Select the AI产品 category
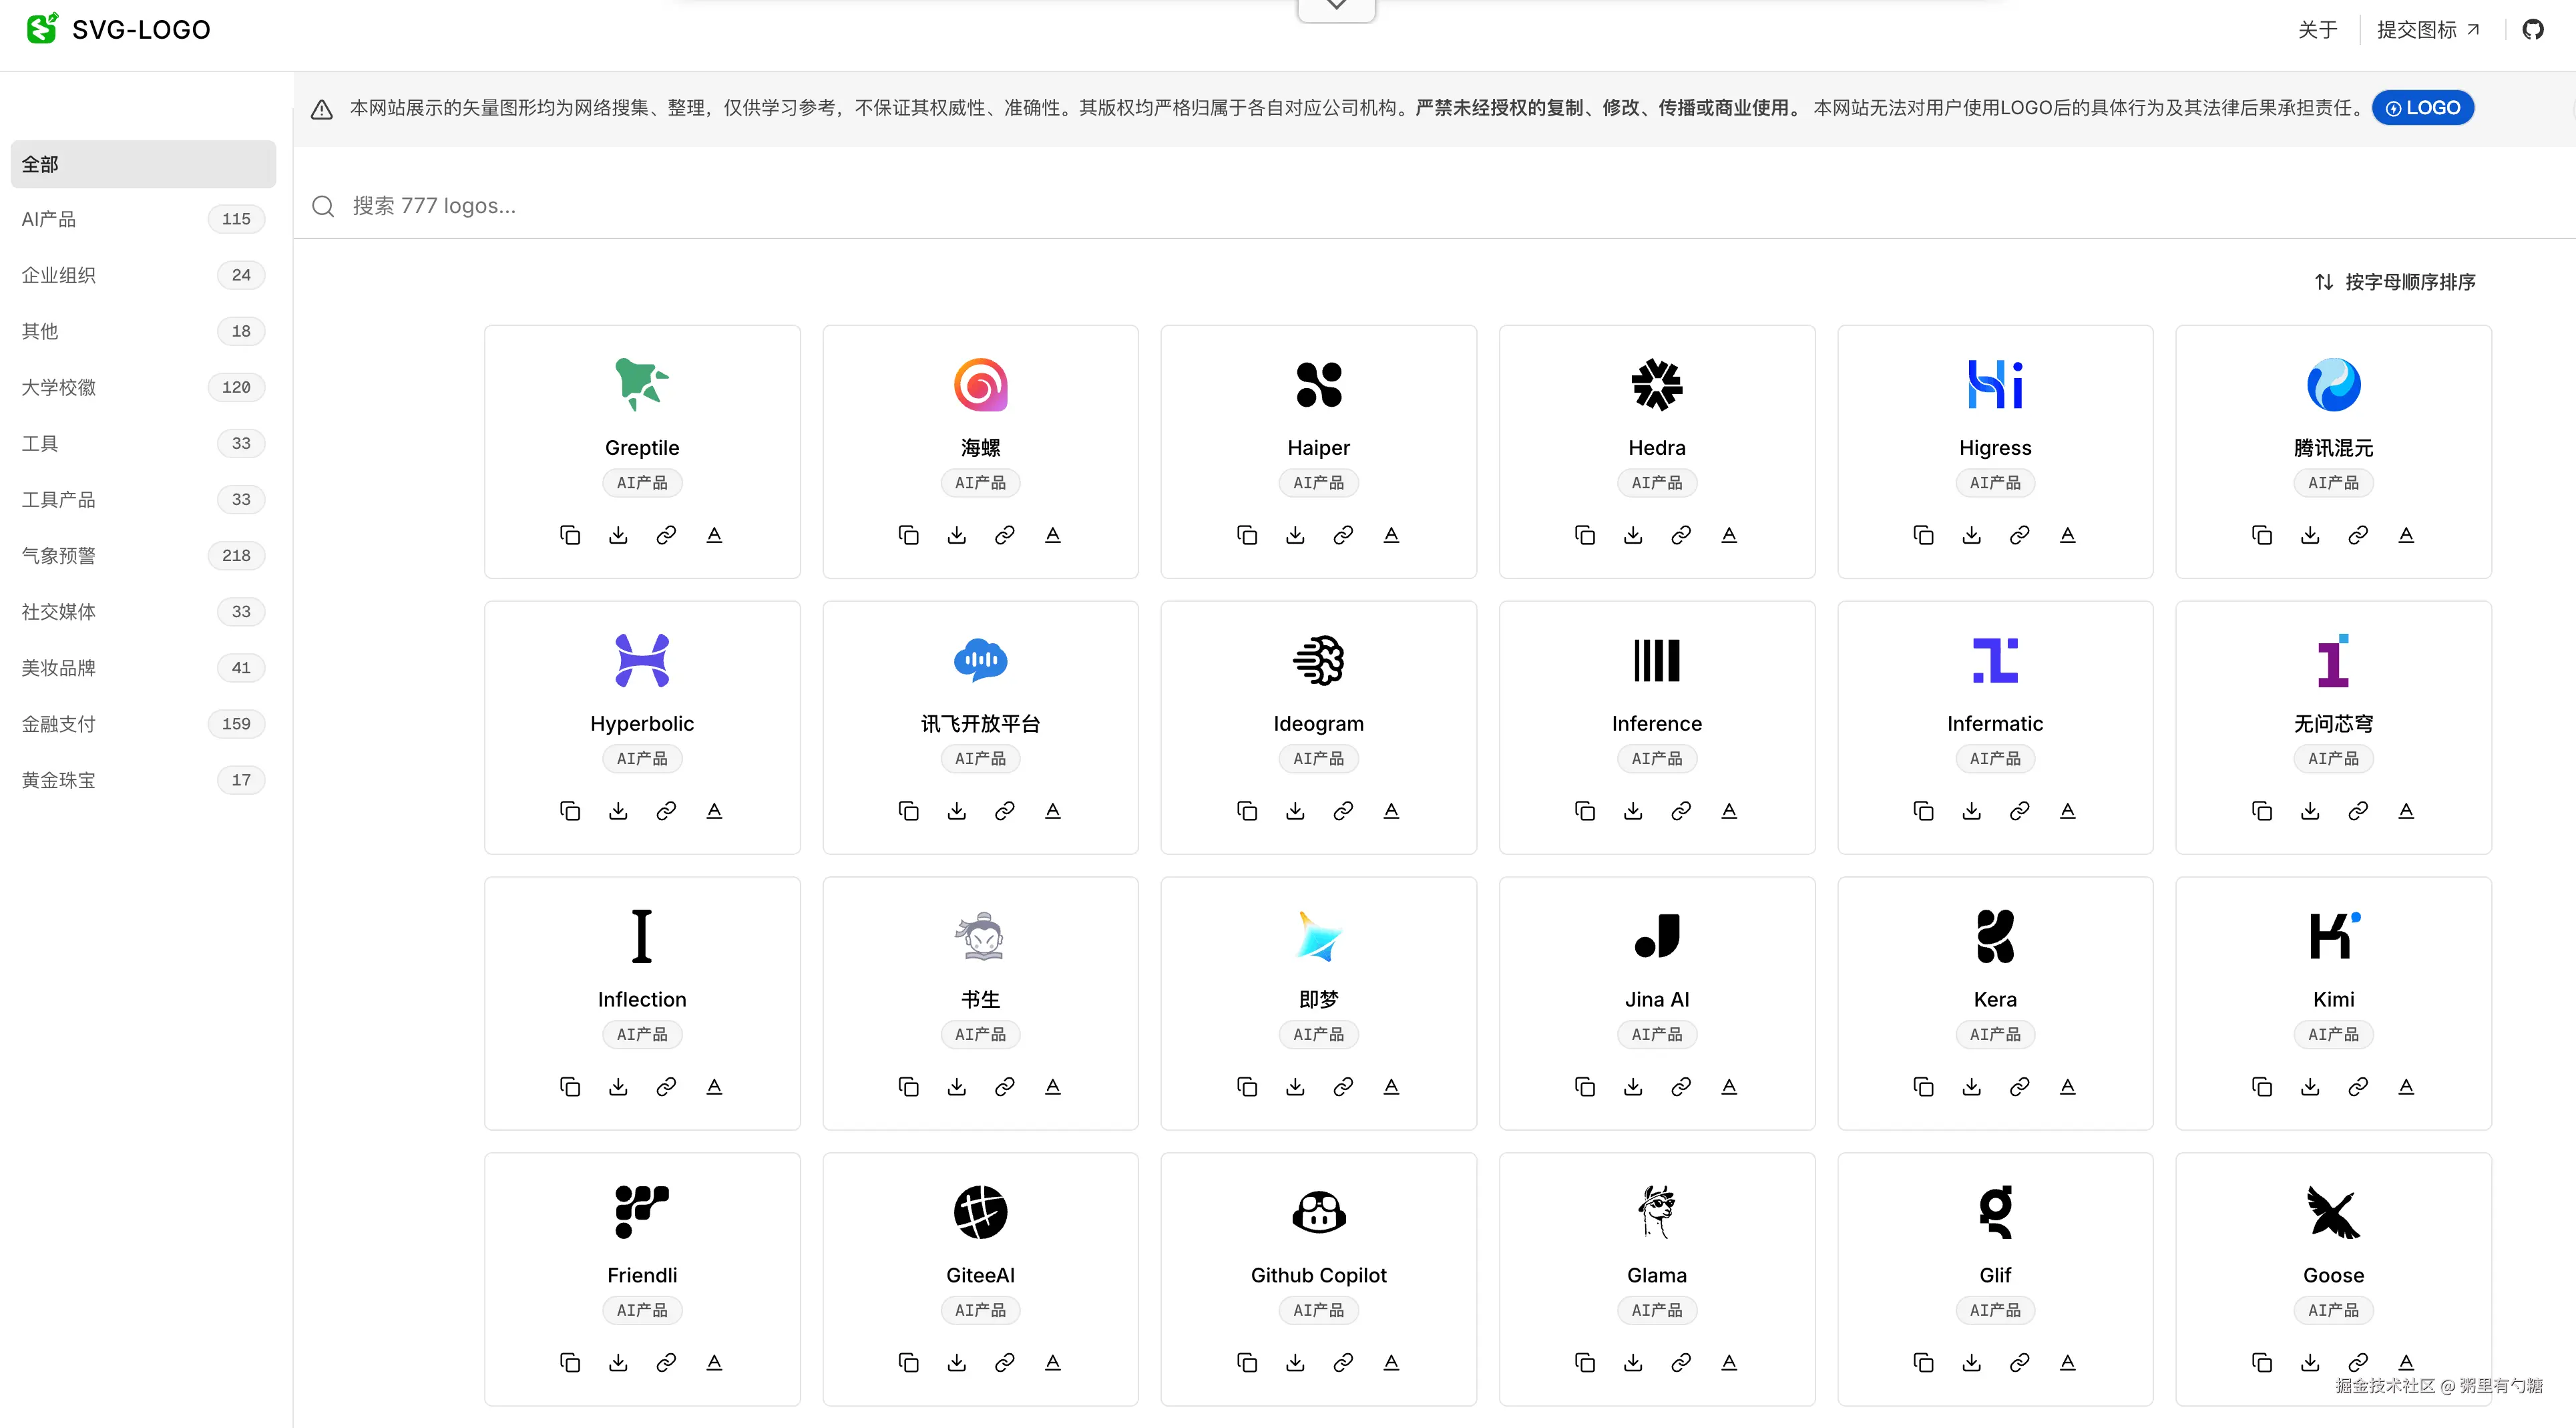Viewport: 2576px width, 1428px height. (x=143, y=219)
